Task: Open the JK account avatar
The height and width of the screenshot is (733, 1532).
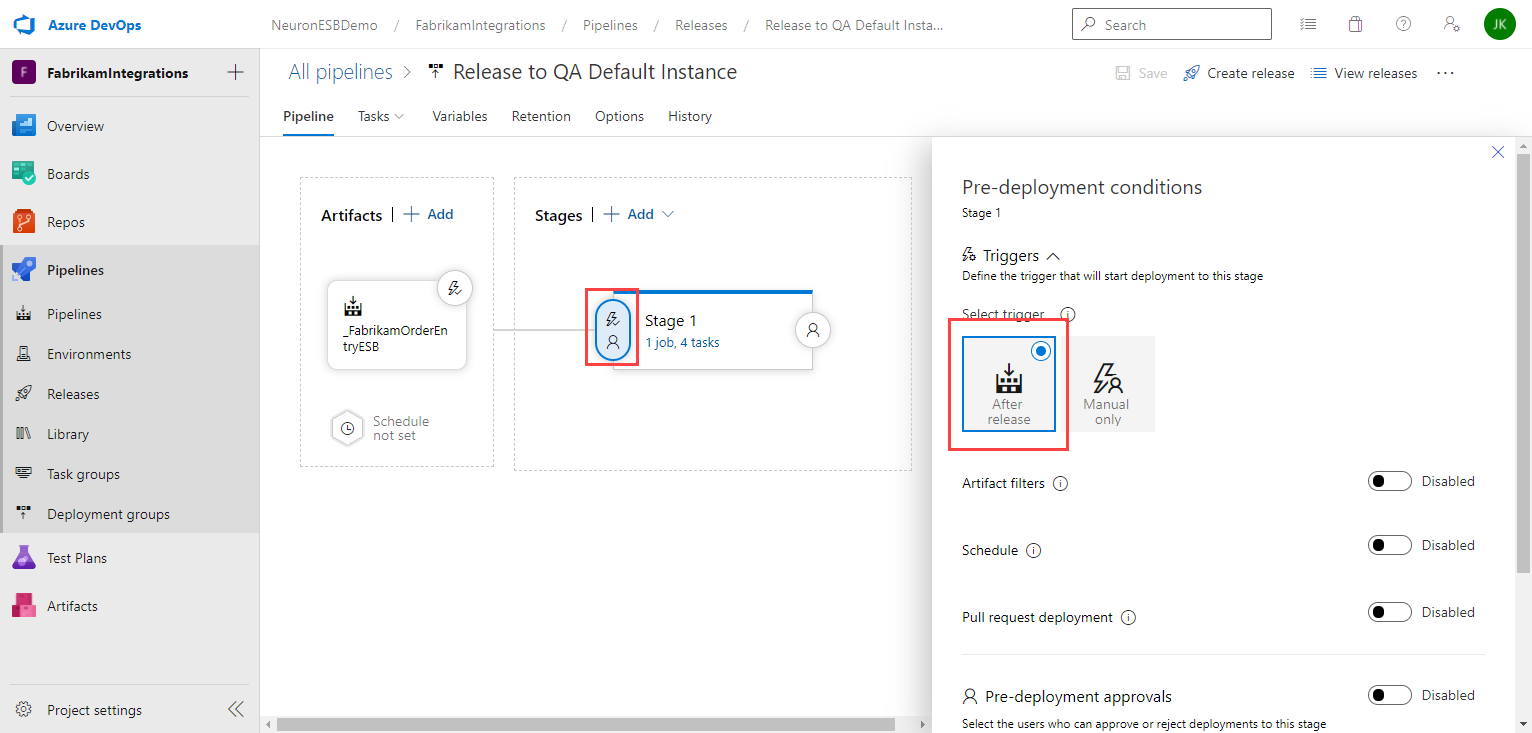Action: (x=1500, y=24)
